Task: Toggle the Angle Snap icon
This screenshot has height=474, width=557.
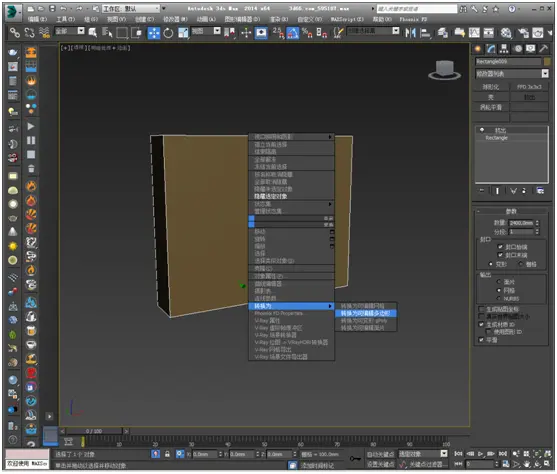Action: coord(292,33)
